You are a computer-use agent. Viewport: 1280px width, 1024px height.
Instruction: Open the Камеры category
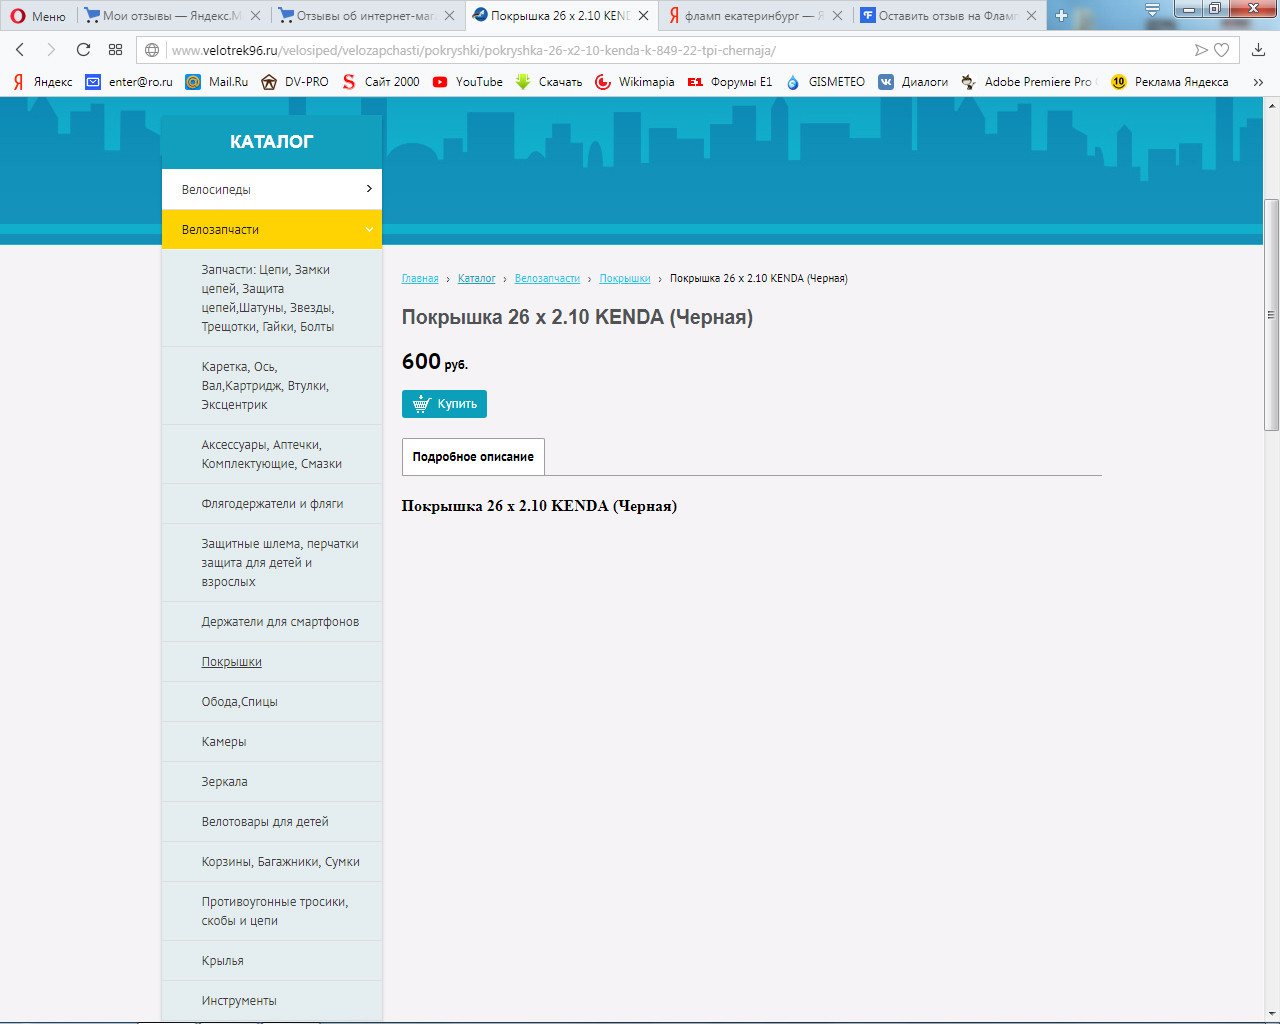[272, 742]
